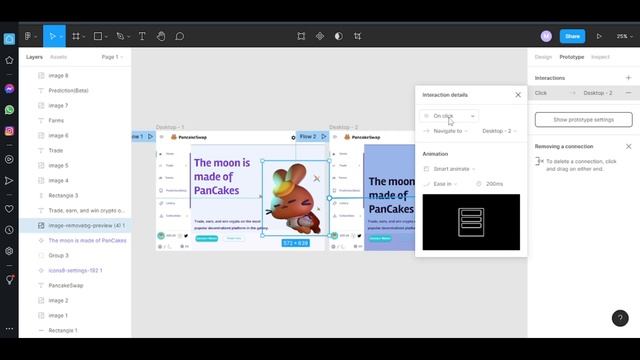Present the prototype with play icon
This screenshot has width=640, height=360.
pos(599,36)
